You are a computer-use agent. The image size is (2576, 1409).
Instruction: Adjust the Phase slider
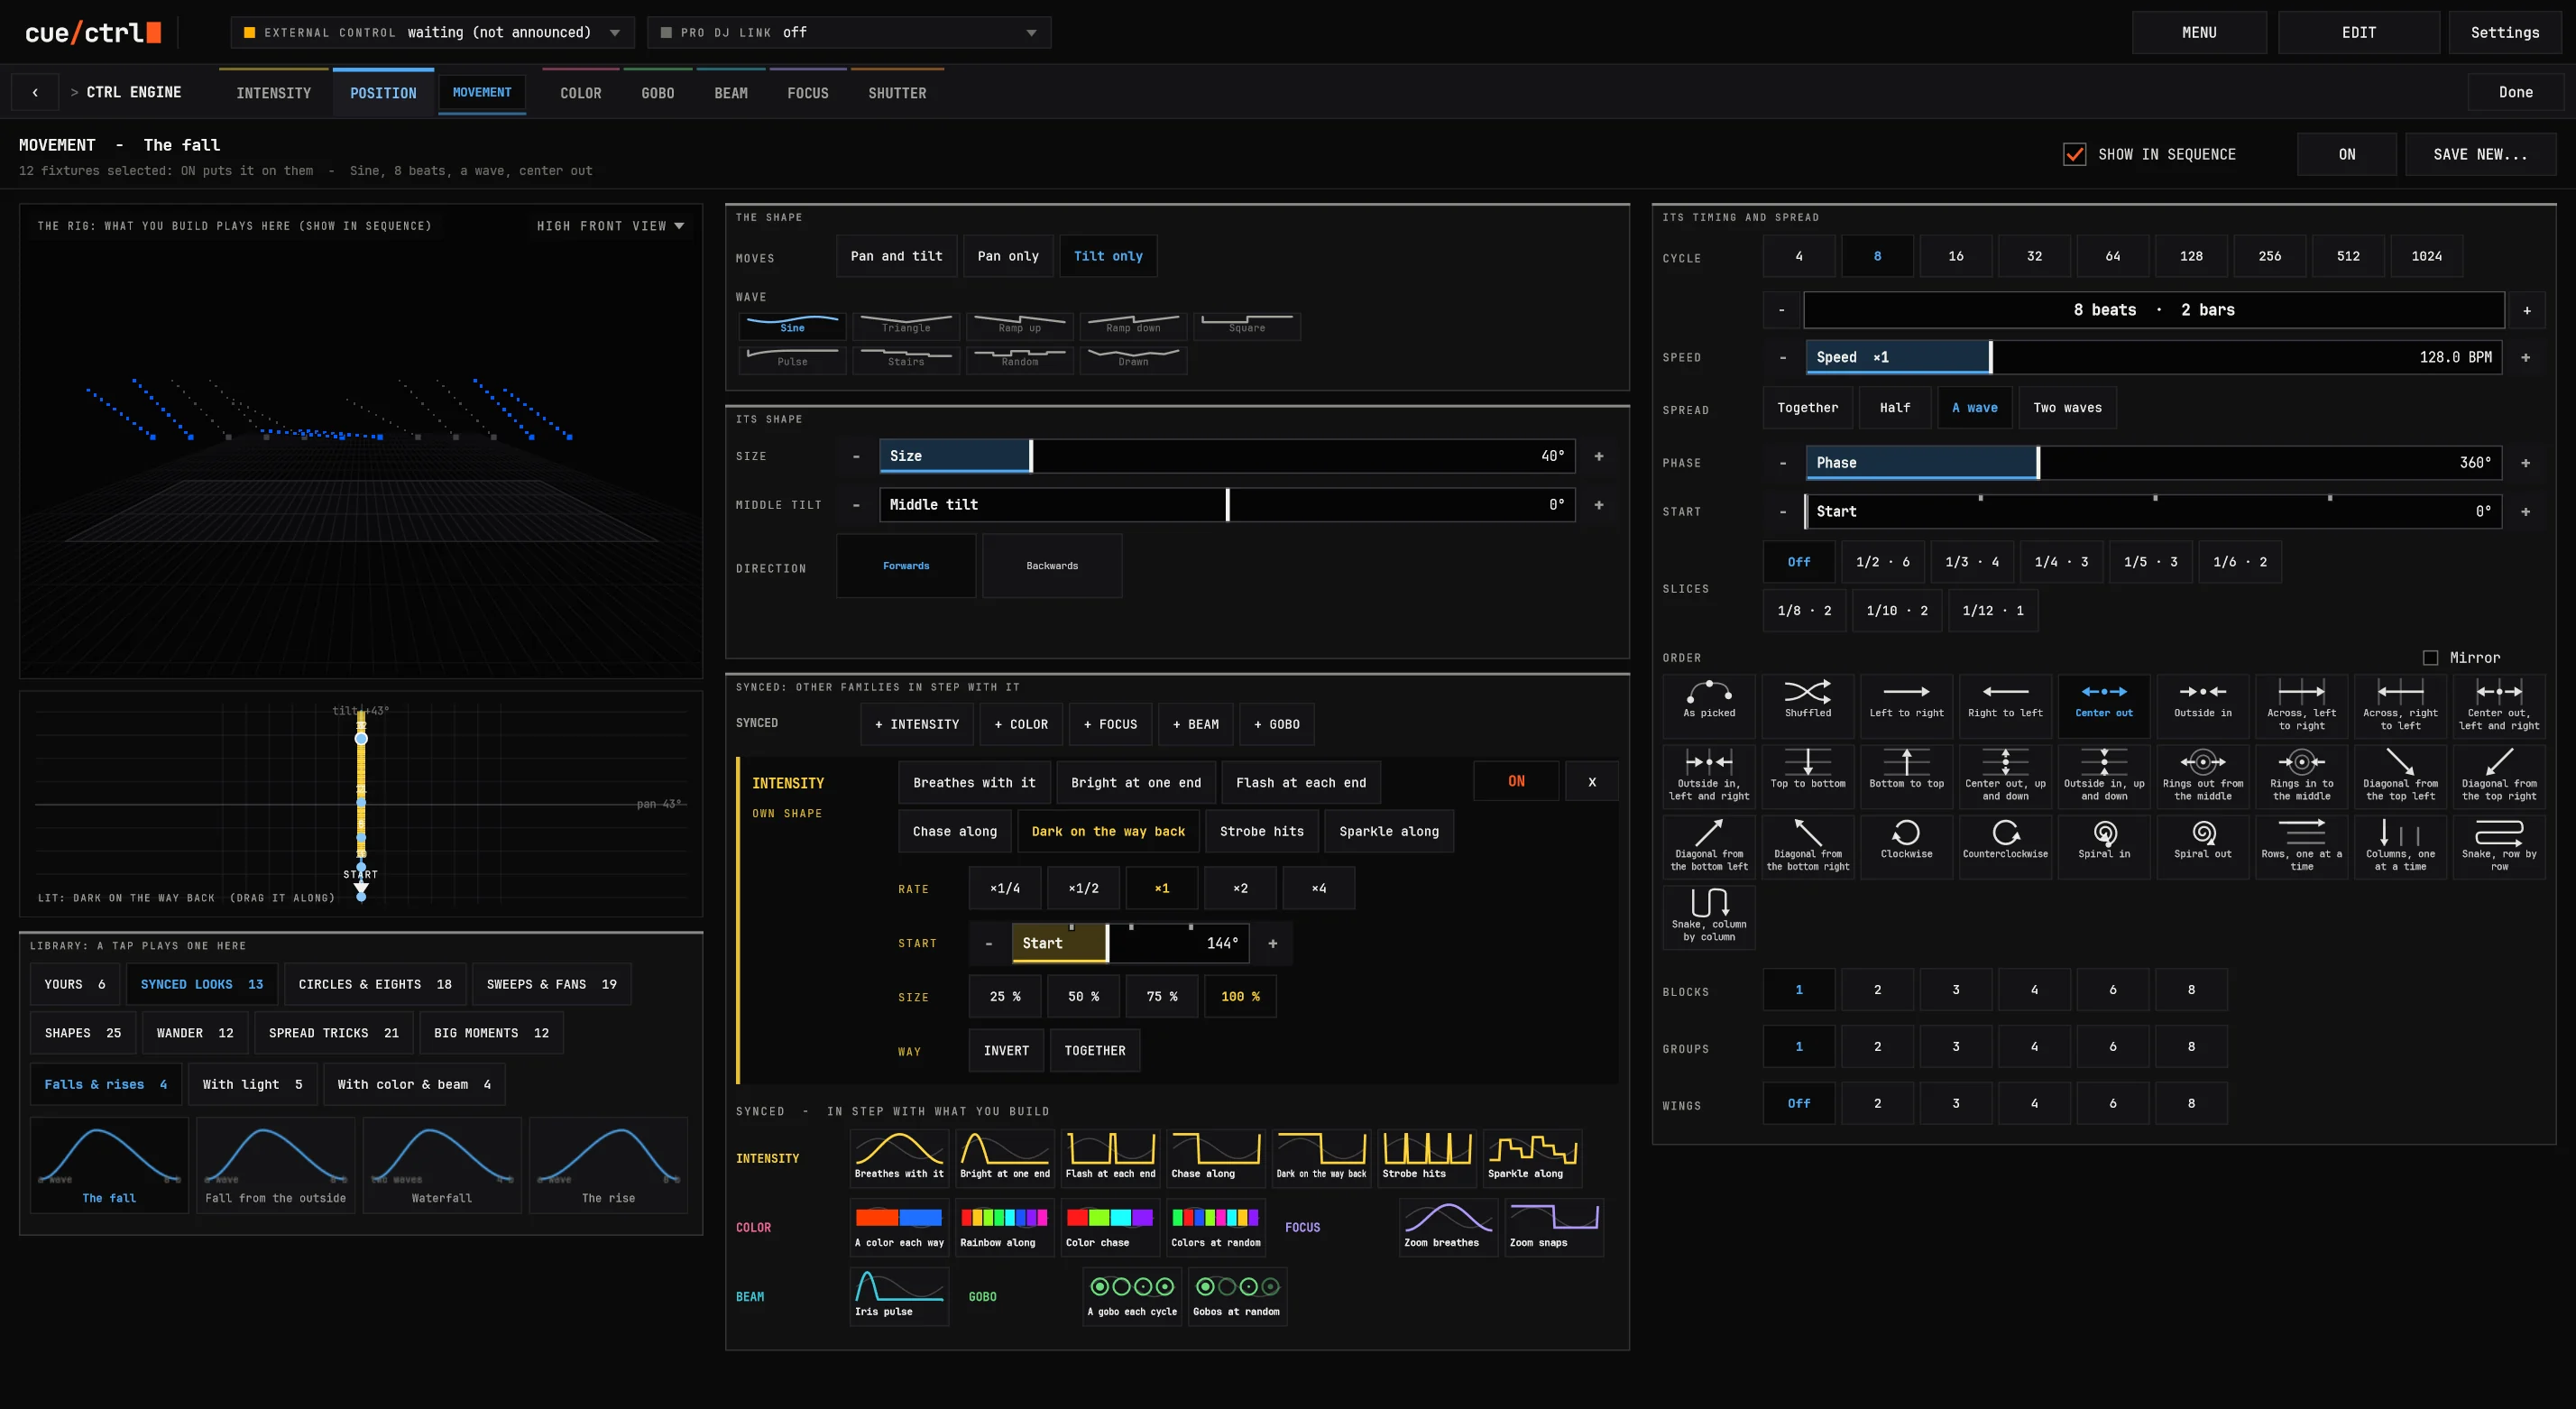coord(2153,462)
